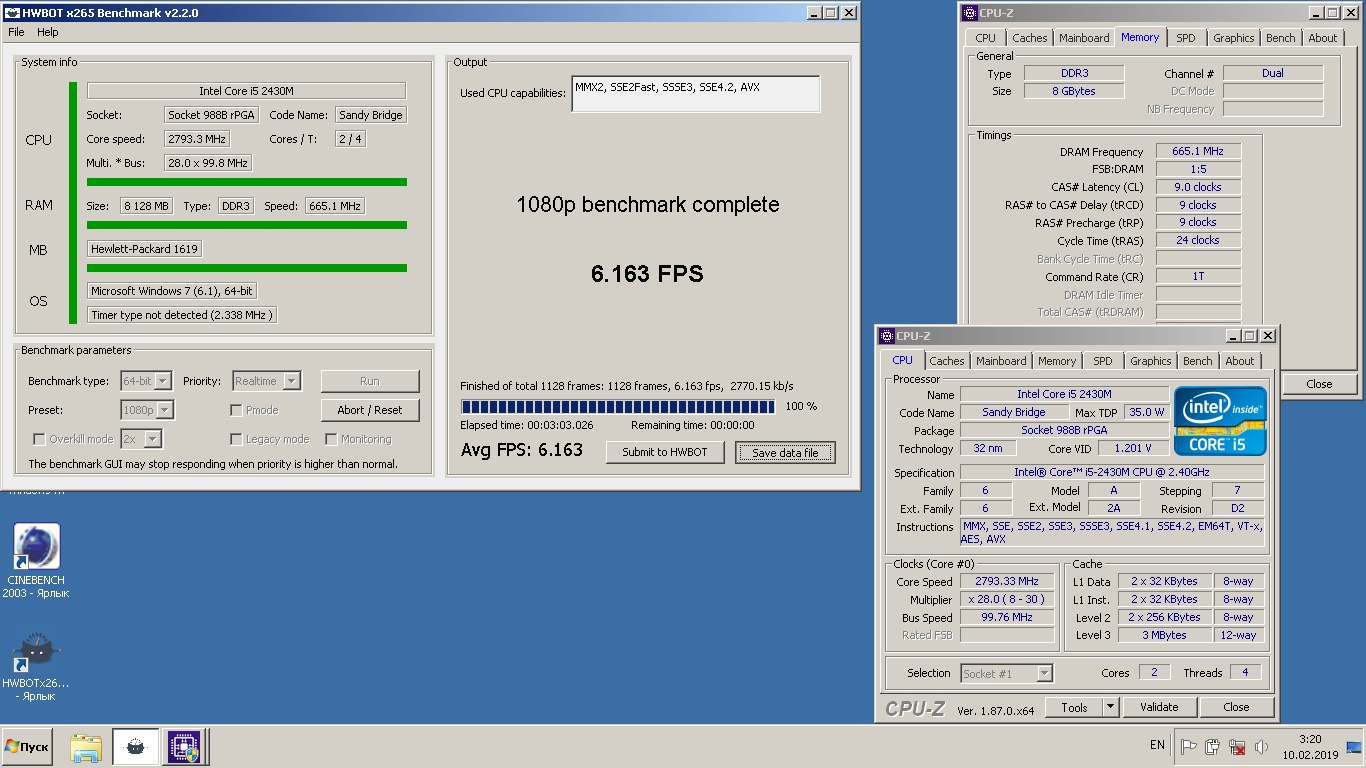The height and width of the screenshot is (768, 1366).
Task: Click Submit to HWBOT button
Action: tap(665, 452)
